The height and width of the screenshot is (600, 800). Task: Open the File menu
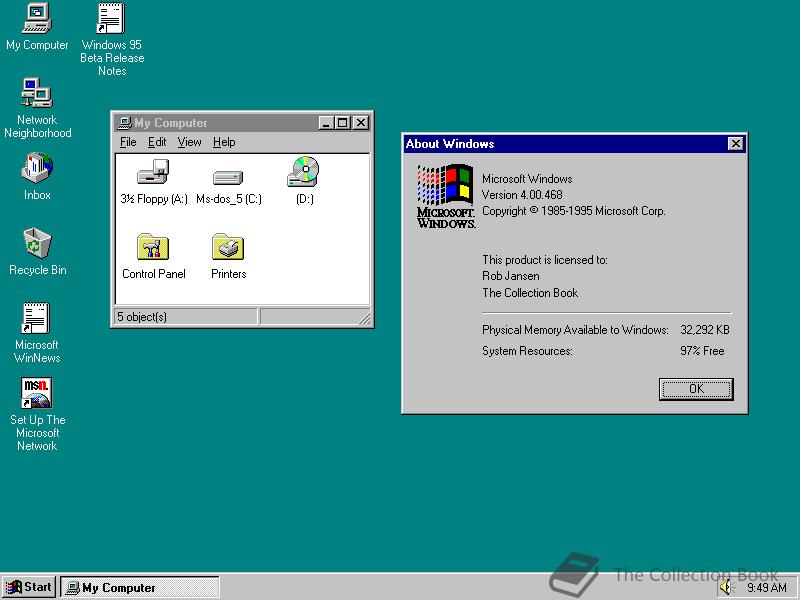(x=128, y=142)
